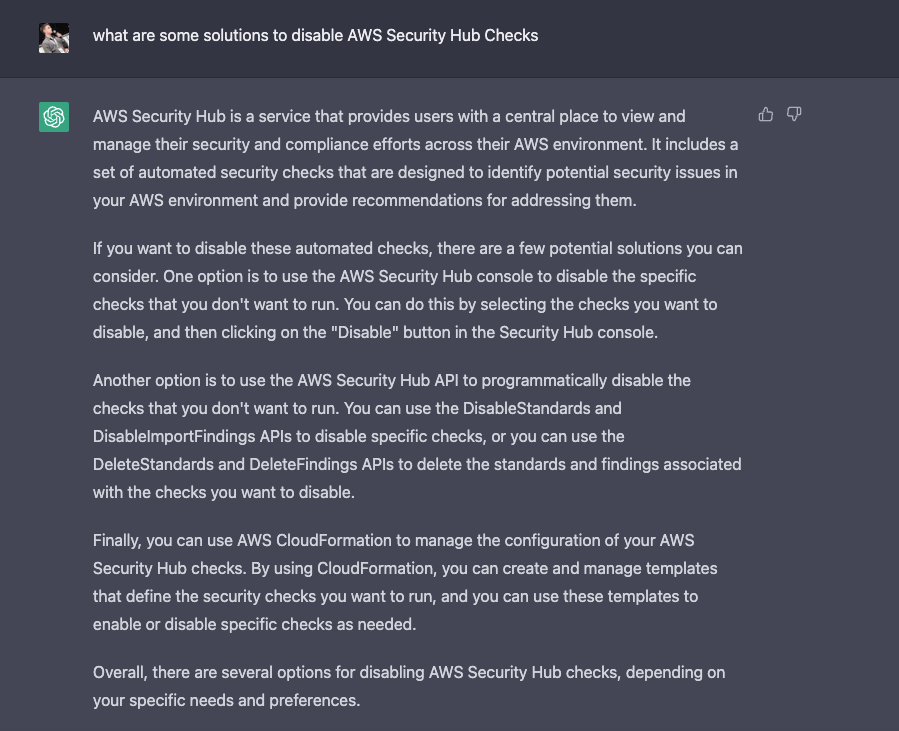
Task: Click the user profile picture
Action: [54, 37]
